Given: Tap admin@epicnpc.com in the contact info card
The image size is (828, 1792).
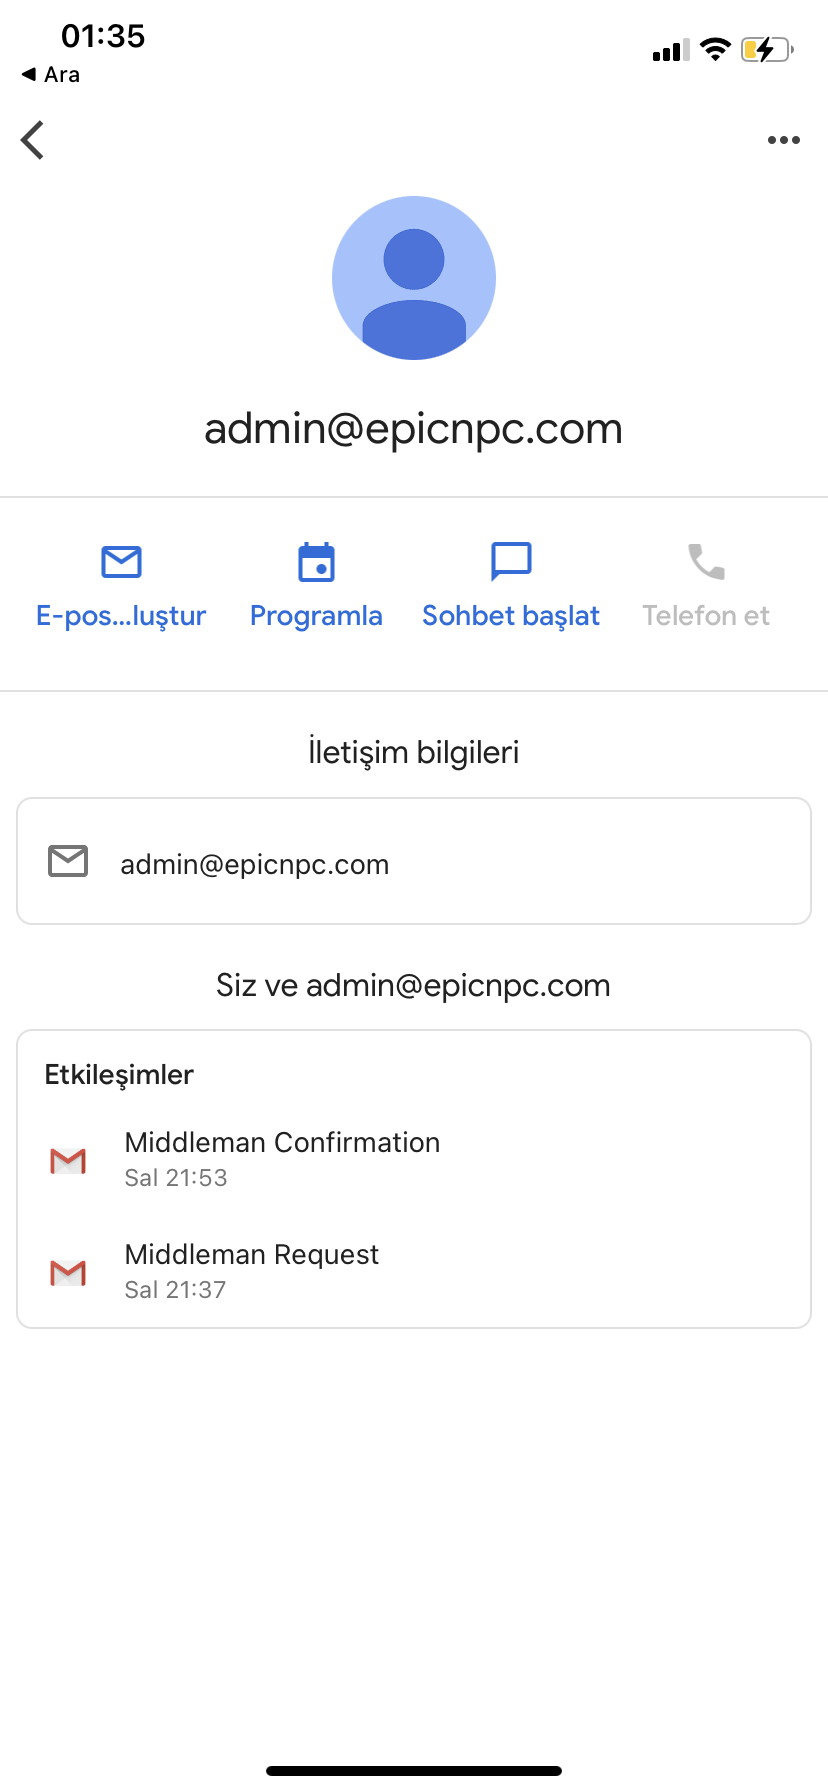Looking at the screenshot, I should click(x=255, y=865).
